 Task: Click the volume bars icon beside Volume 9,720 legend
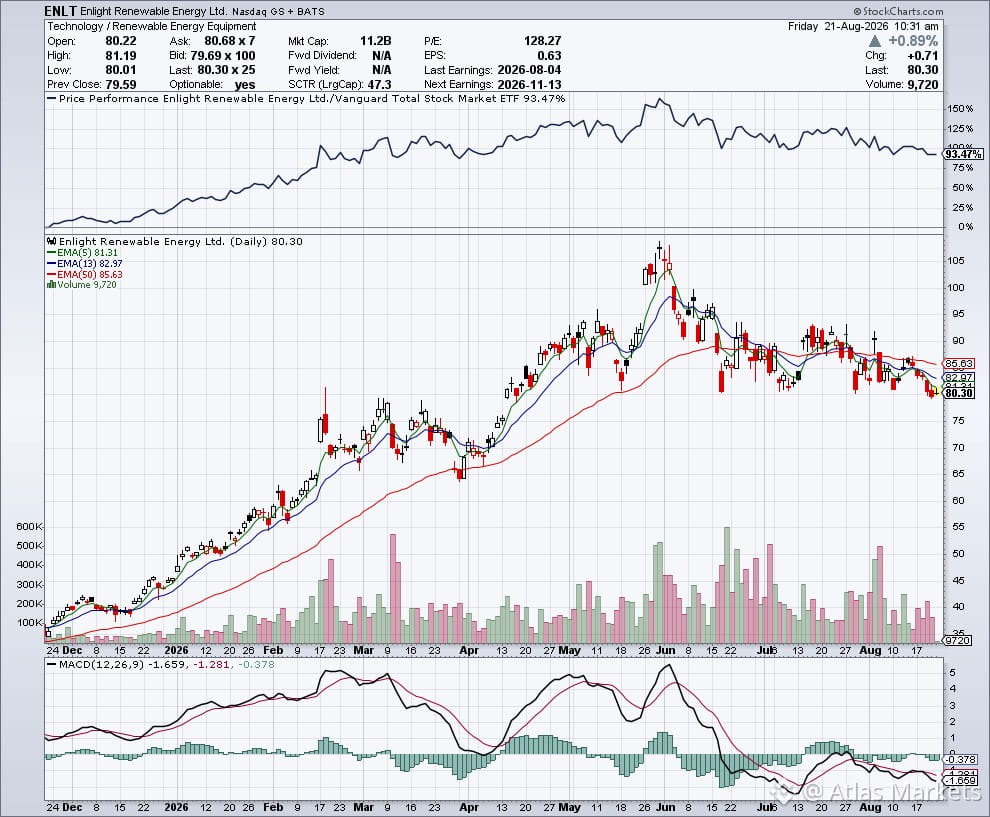[x=52, y=285]
